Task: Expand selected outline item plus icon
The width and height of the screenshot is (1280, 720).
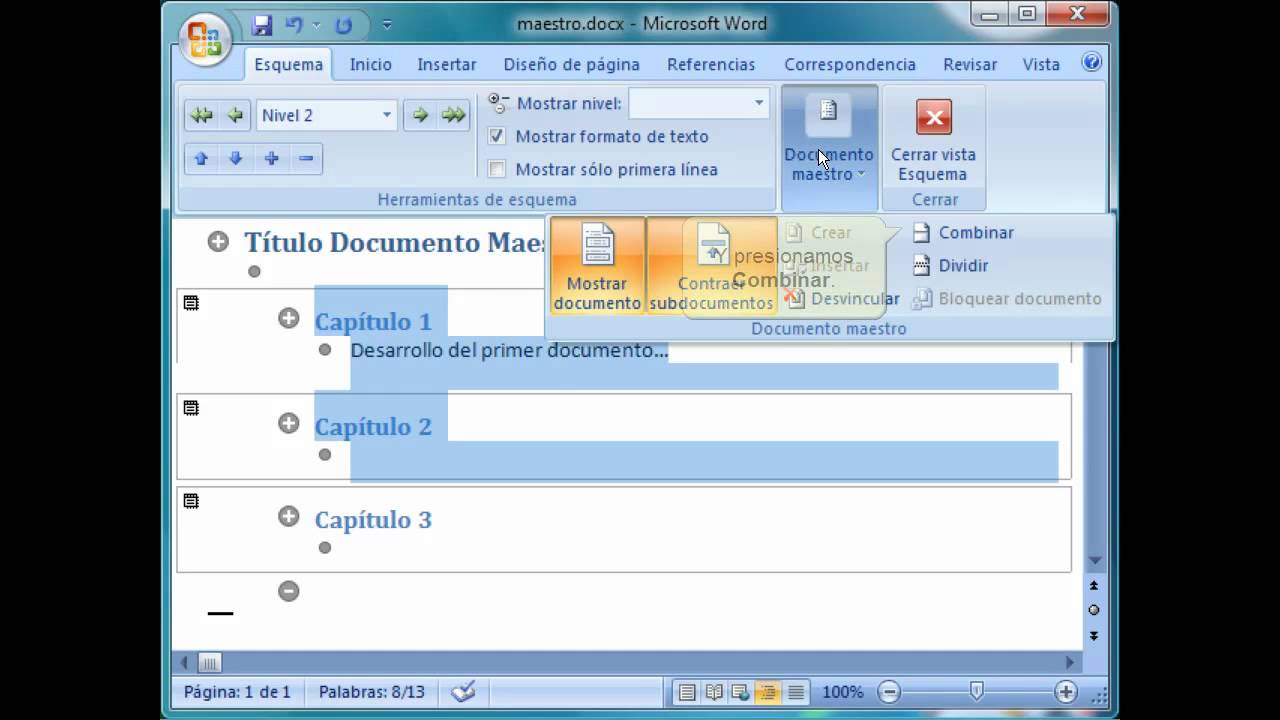Action: [271, 158]
